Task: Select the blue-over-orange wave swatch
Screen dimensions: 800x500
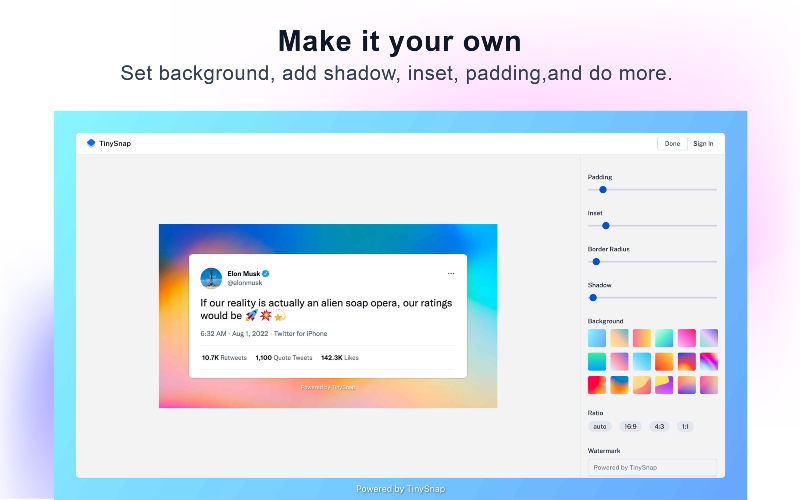Action: click(x=619, y=385)
